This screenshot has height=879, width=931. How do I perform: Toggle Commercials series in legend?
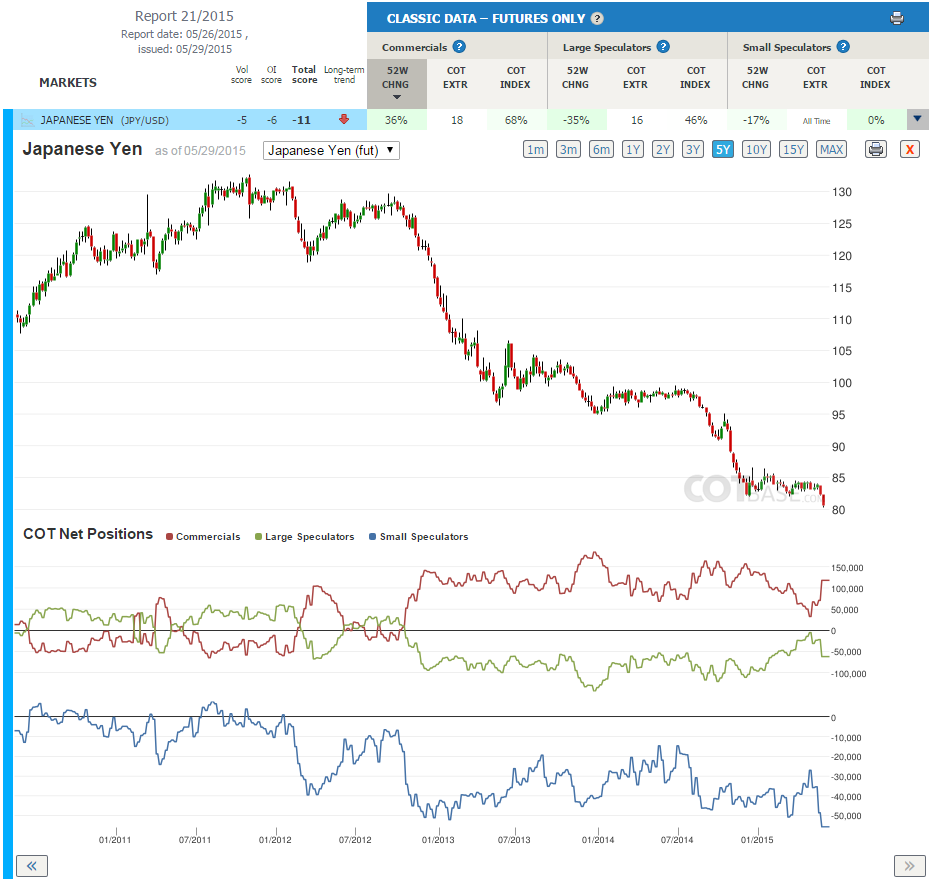click(x=203, y=536)
